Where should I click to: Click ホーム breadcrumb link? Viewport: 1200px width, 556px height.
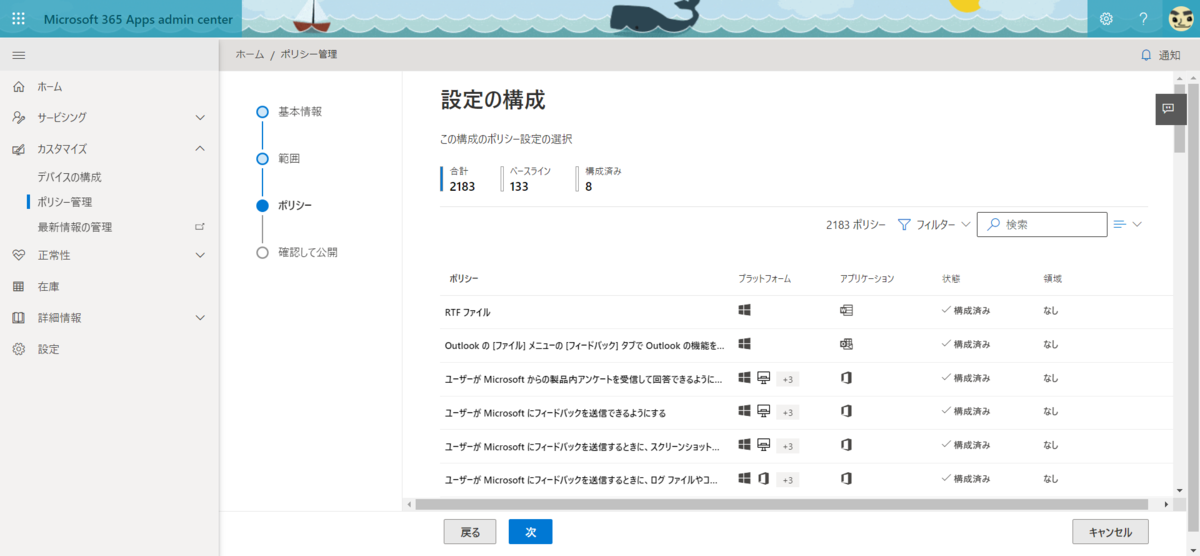tap(250, 55)
